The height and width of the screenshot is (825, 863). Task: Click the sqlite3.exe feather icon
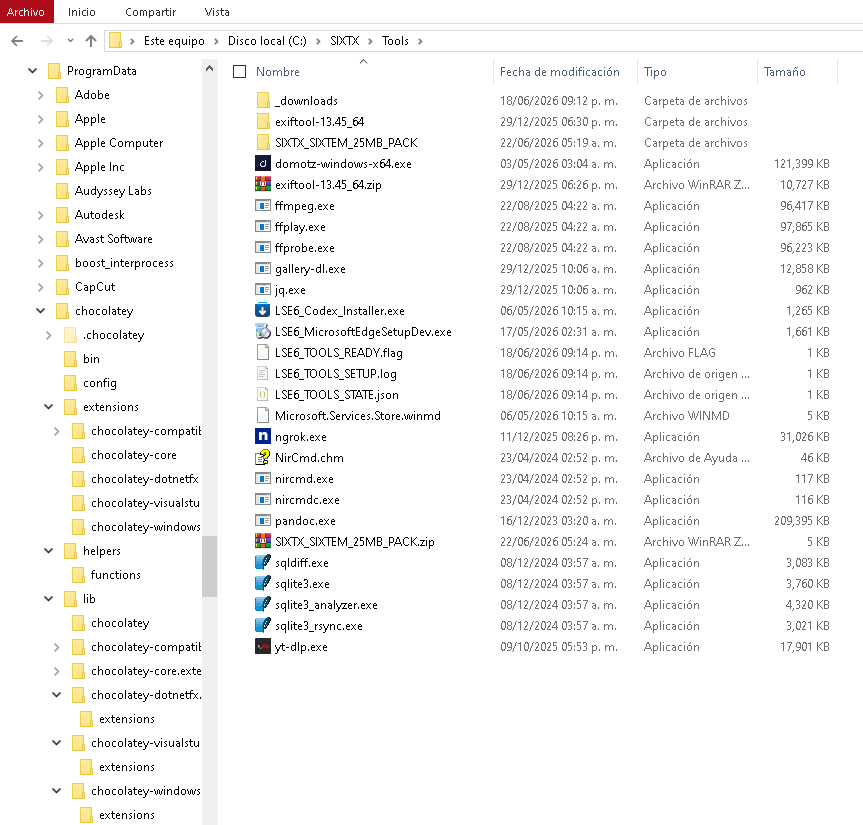pos(263,583)
